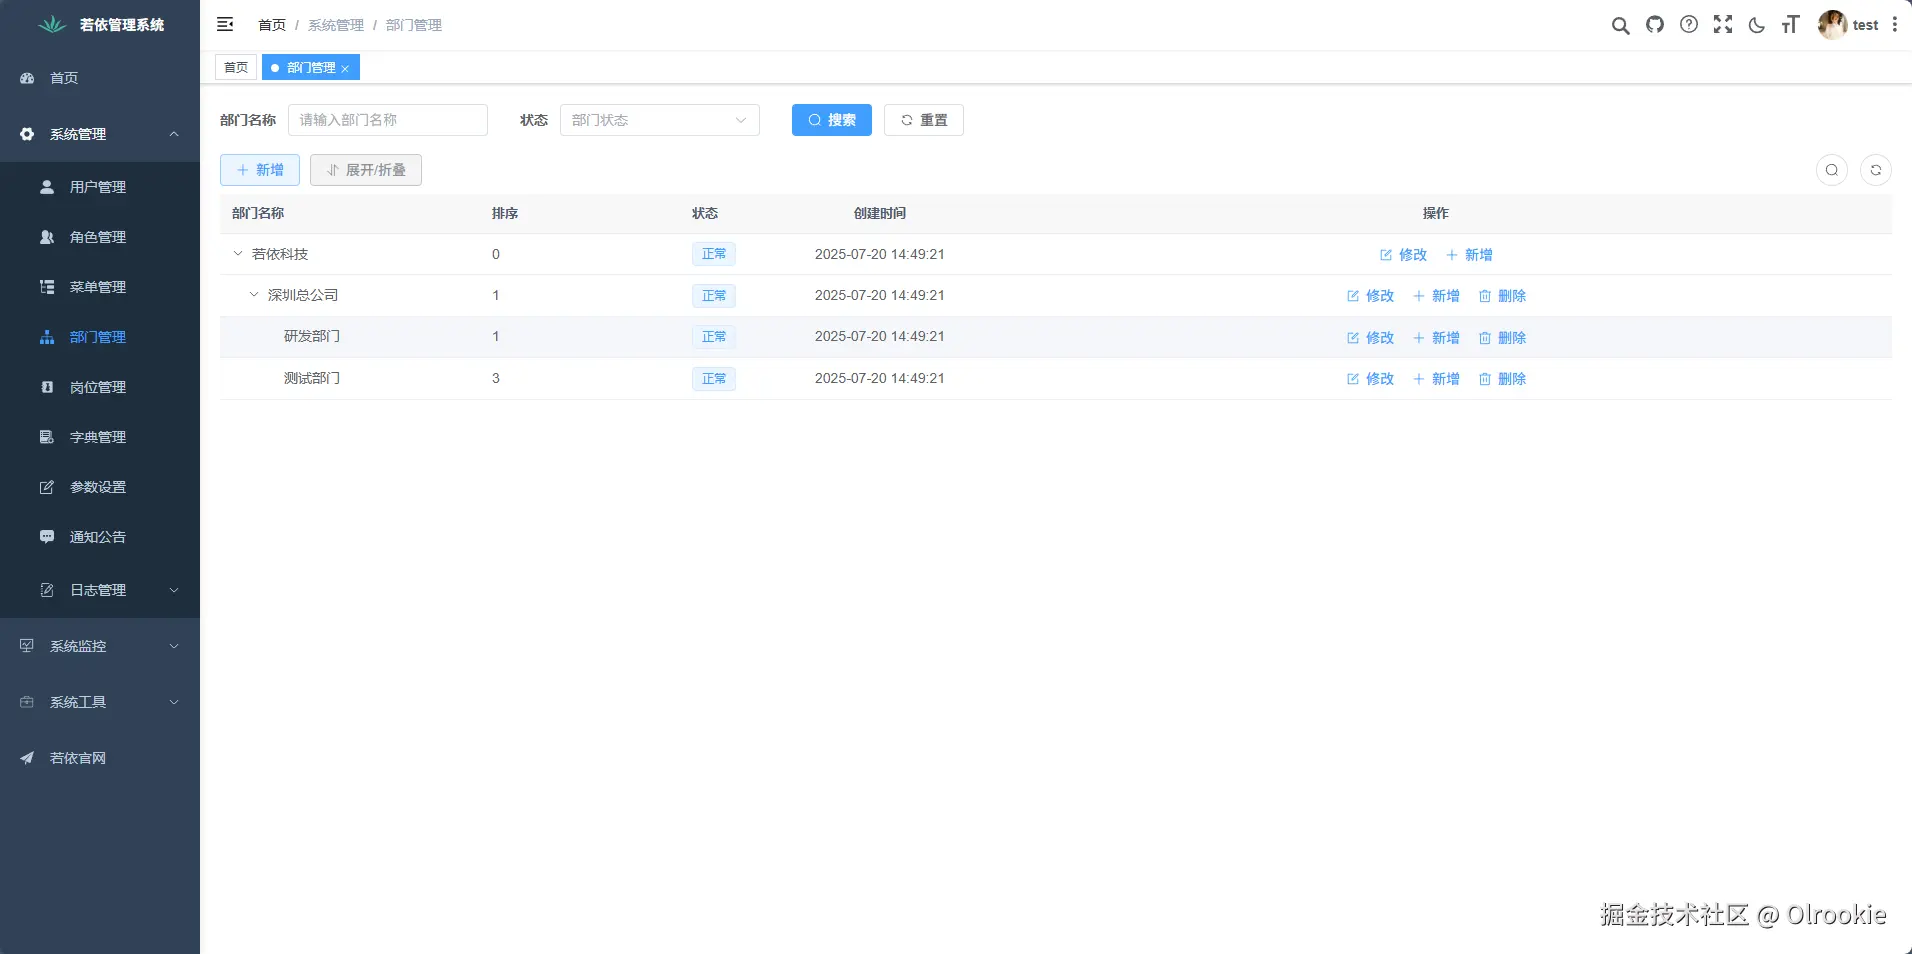
Task: Click the 首页 breadcrumb link
Action: (x=272, y=25)
